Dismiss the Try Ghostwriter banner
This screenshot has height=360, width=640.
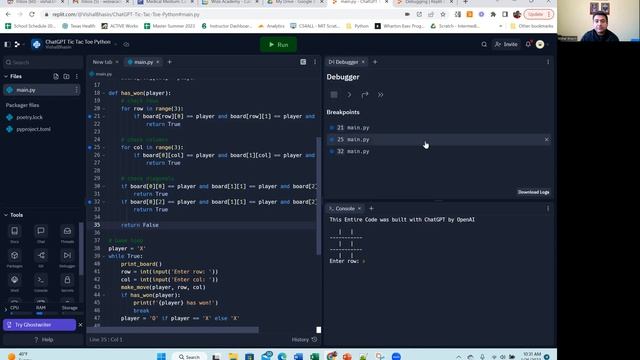[80, 325]
